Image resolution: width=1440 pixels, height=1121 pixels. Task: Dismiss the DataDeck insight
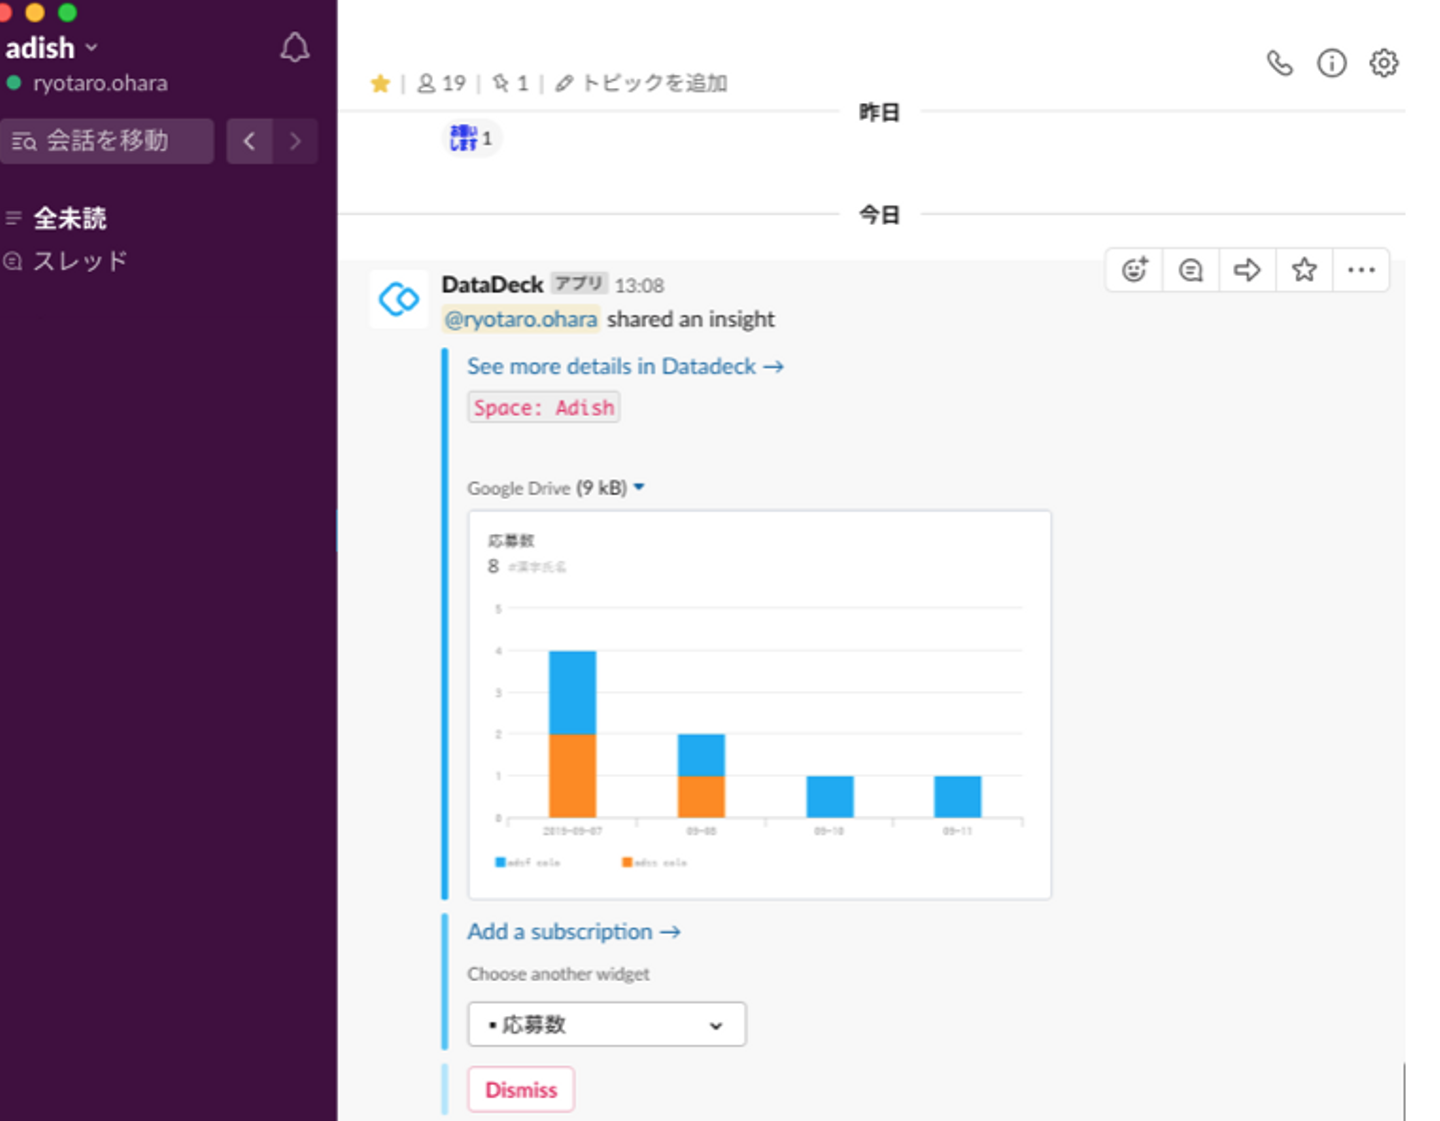point(521,1089)
